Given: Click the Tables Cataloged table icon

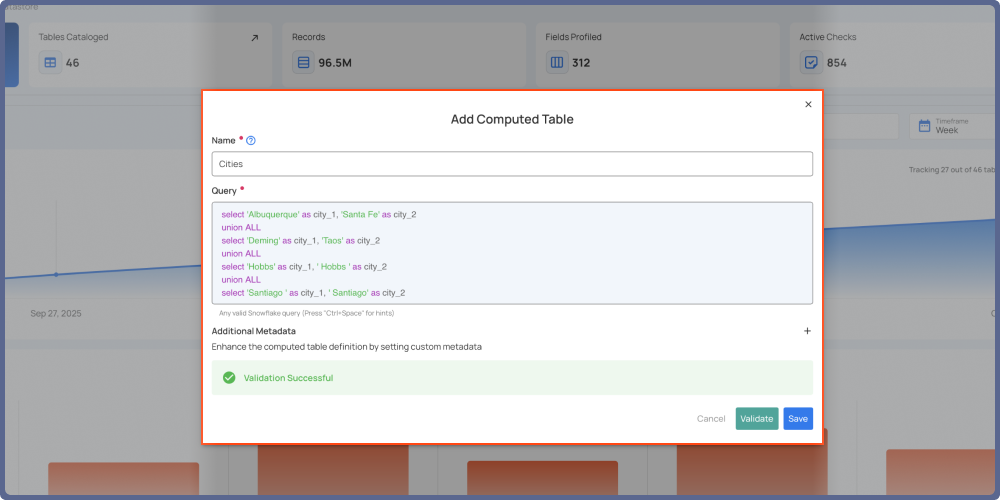Looking at the screenshot, I should (50, 62).
